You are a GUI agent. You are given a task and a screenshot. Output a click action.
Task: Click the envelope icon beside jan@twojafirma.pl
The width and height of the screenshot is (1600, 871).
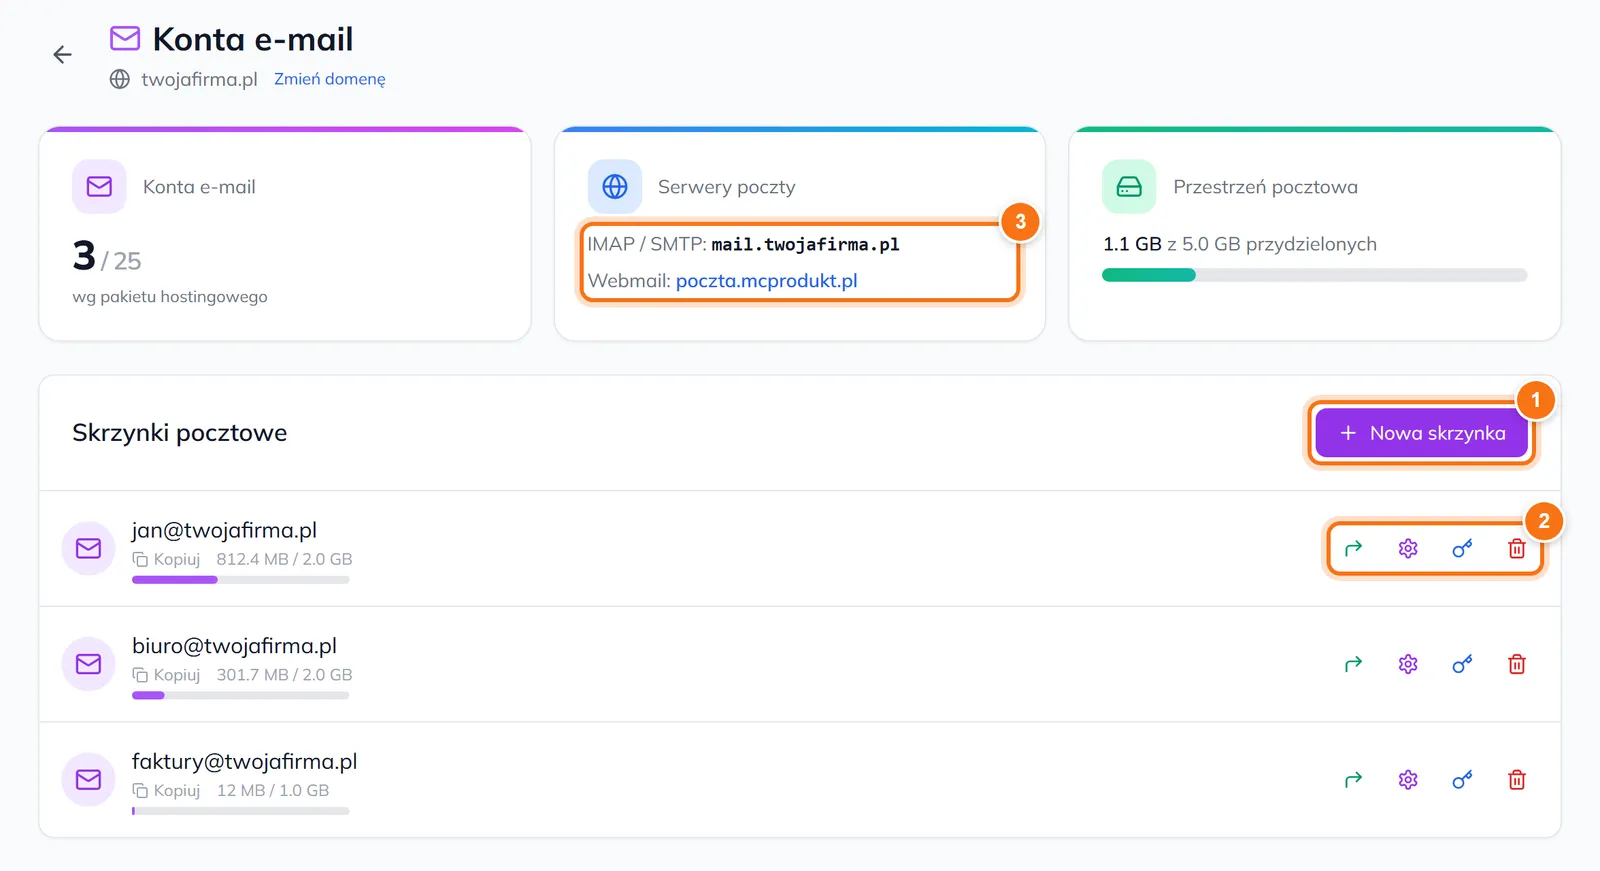(x=89, y=548)
